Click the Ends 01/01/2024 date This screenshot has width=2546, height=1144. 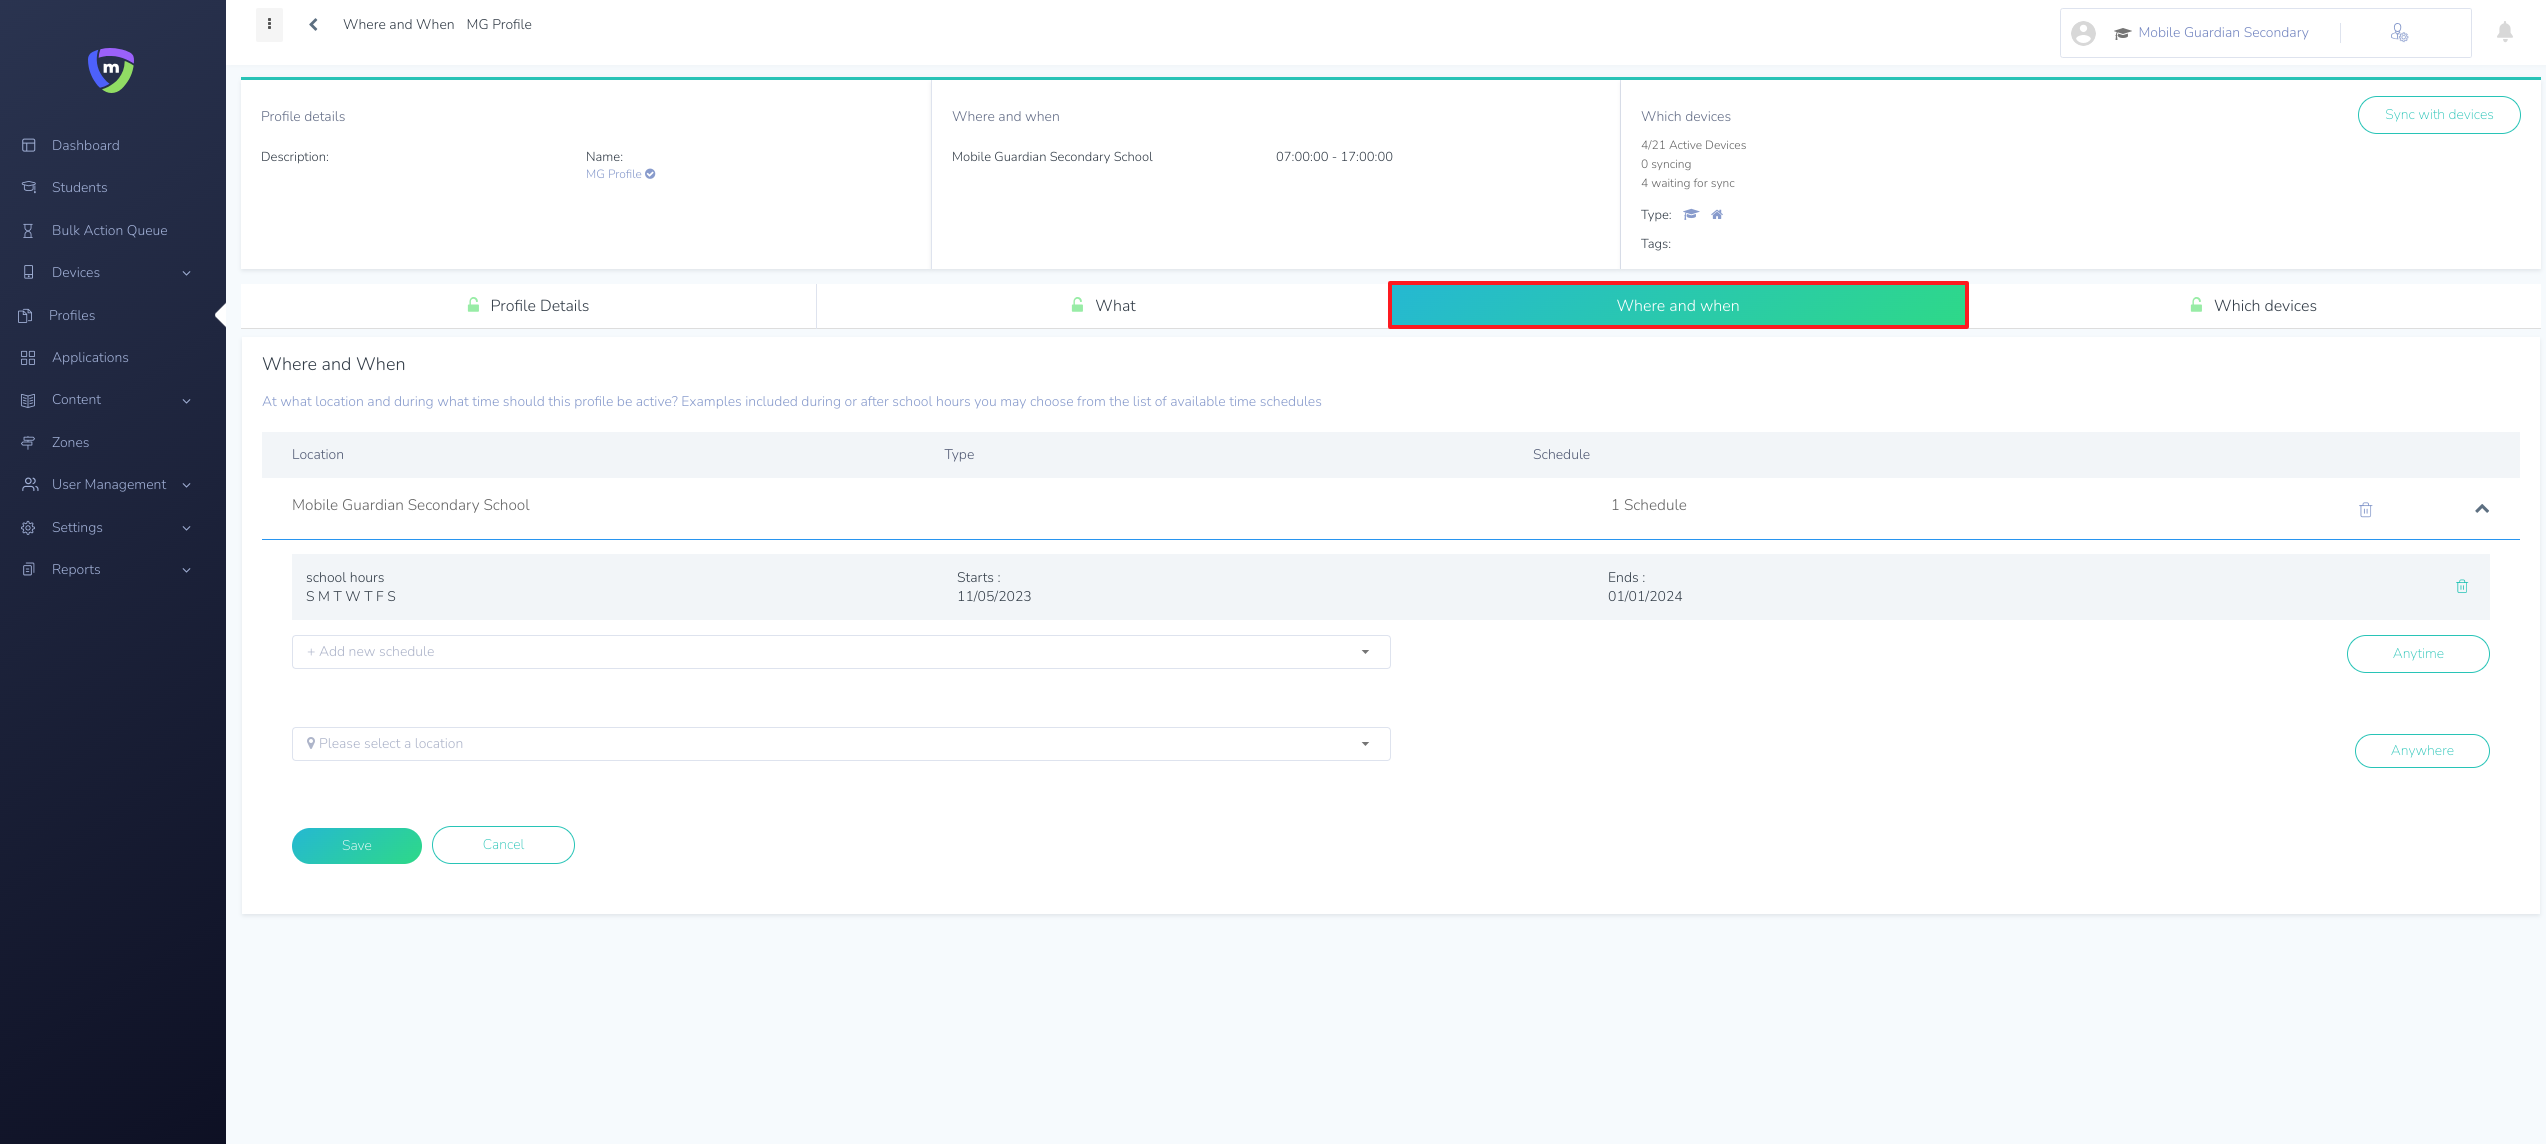1645,596
